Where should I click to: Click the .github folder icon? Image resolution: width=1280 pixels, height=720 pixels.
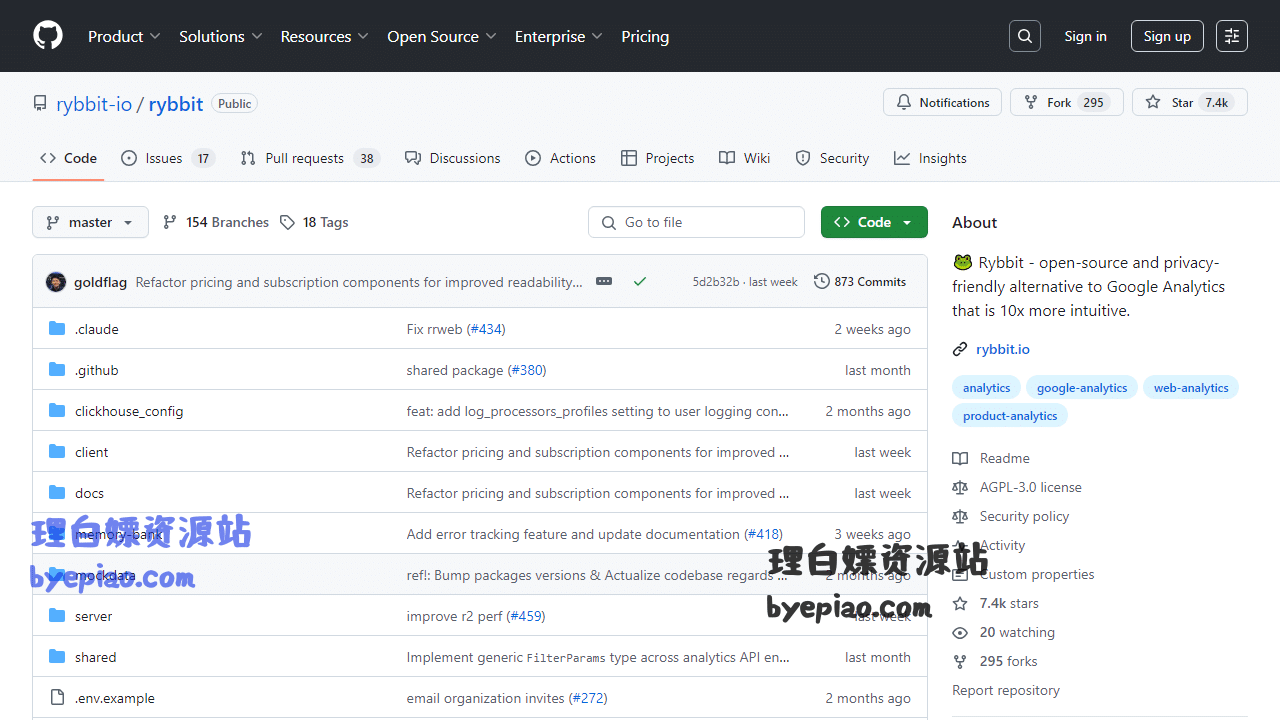[57, 370]
